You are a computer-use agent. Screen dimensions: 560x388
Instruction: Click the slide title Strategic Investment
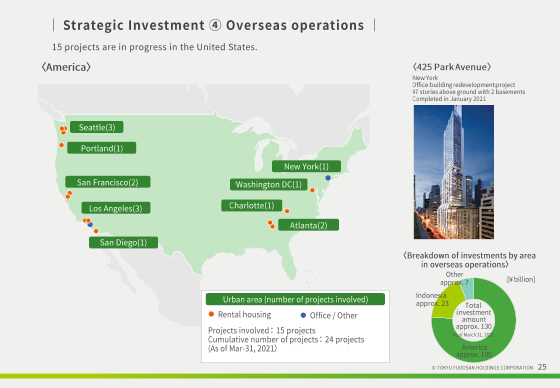[x=214, y=25]
